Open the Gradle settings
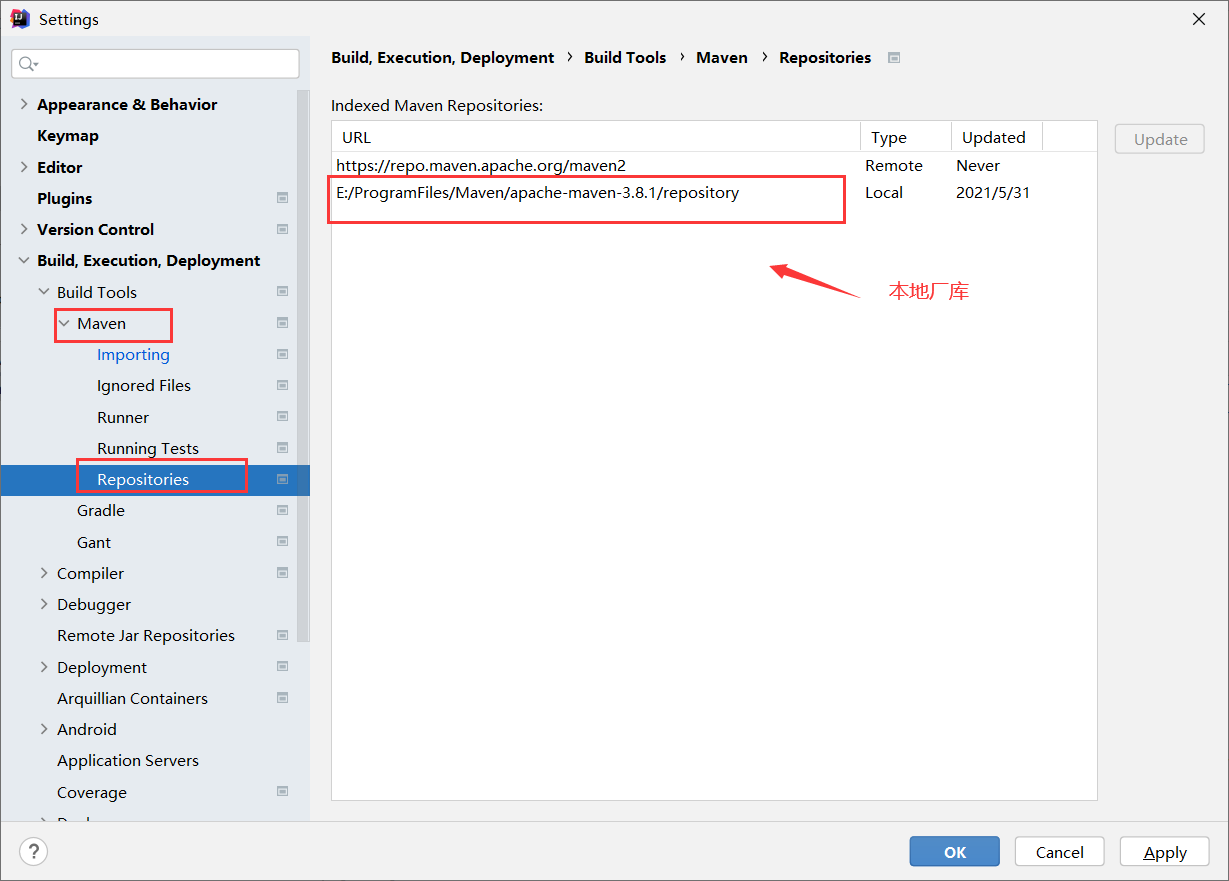Image resolution: width=1229 pixels, height=881 pixels. 101,510
